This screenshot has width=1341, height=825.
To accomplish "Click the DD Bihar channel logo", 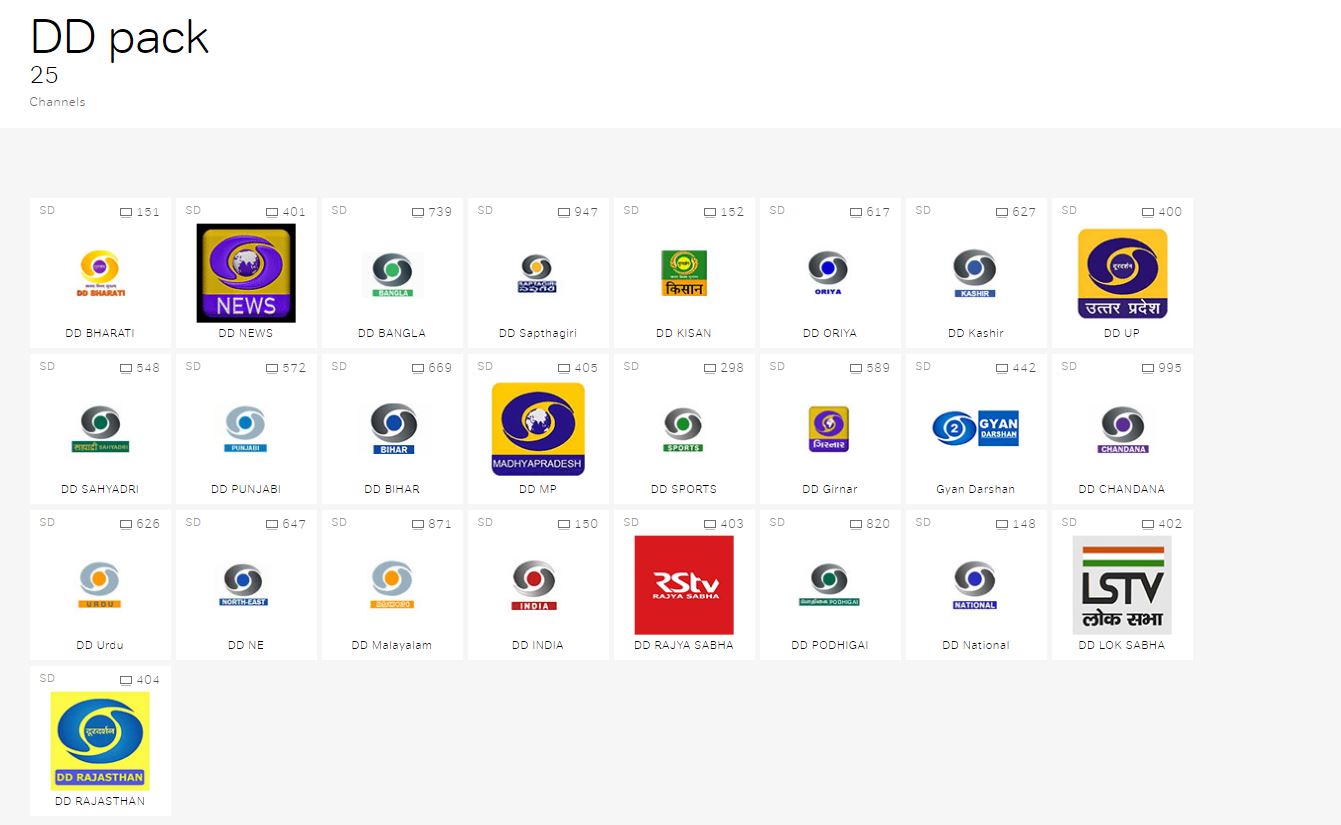I will click(392, 429).
